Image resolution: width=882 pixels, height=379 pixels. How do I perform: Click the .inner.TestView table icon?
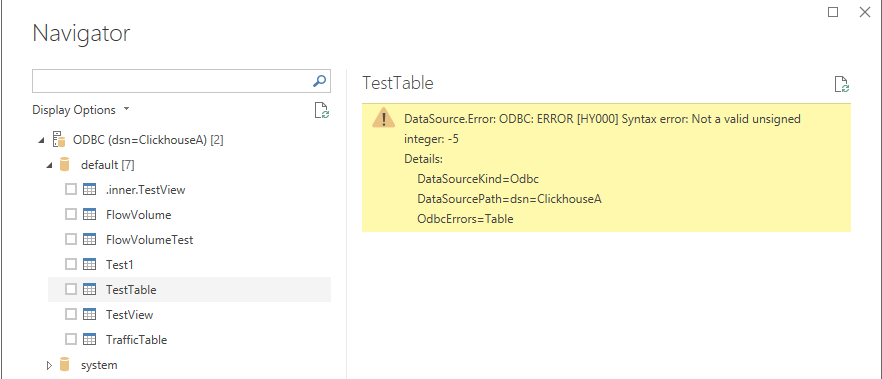pyautogui.click(x=89, y=190)
